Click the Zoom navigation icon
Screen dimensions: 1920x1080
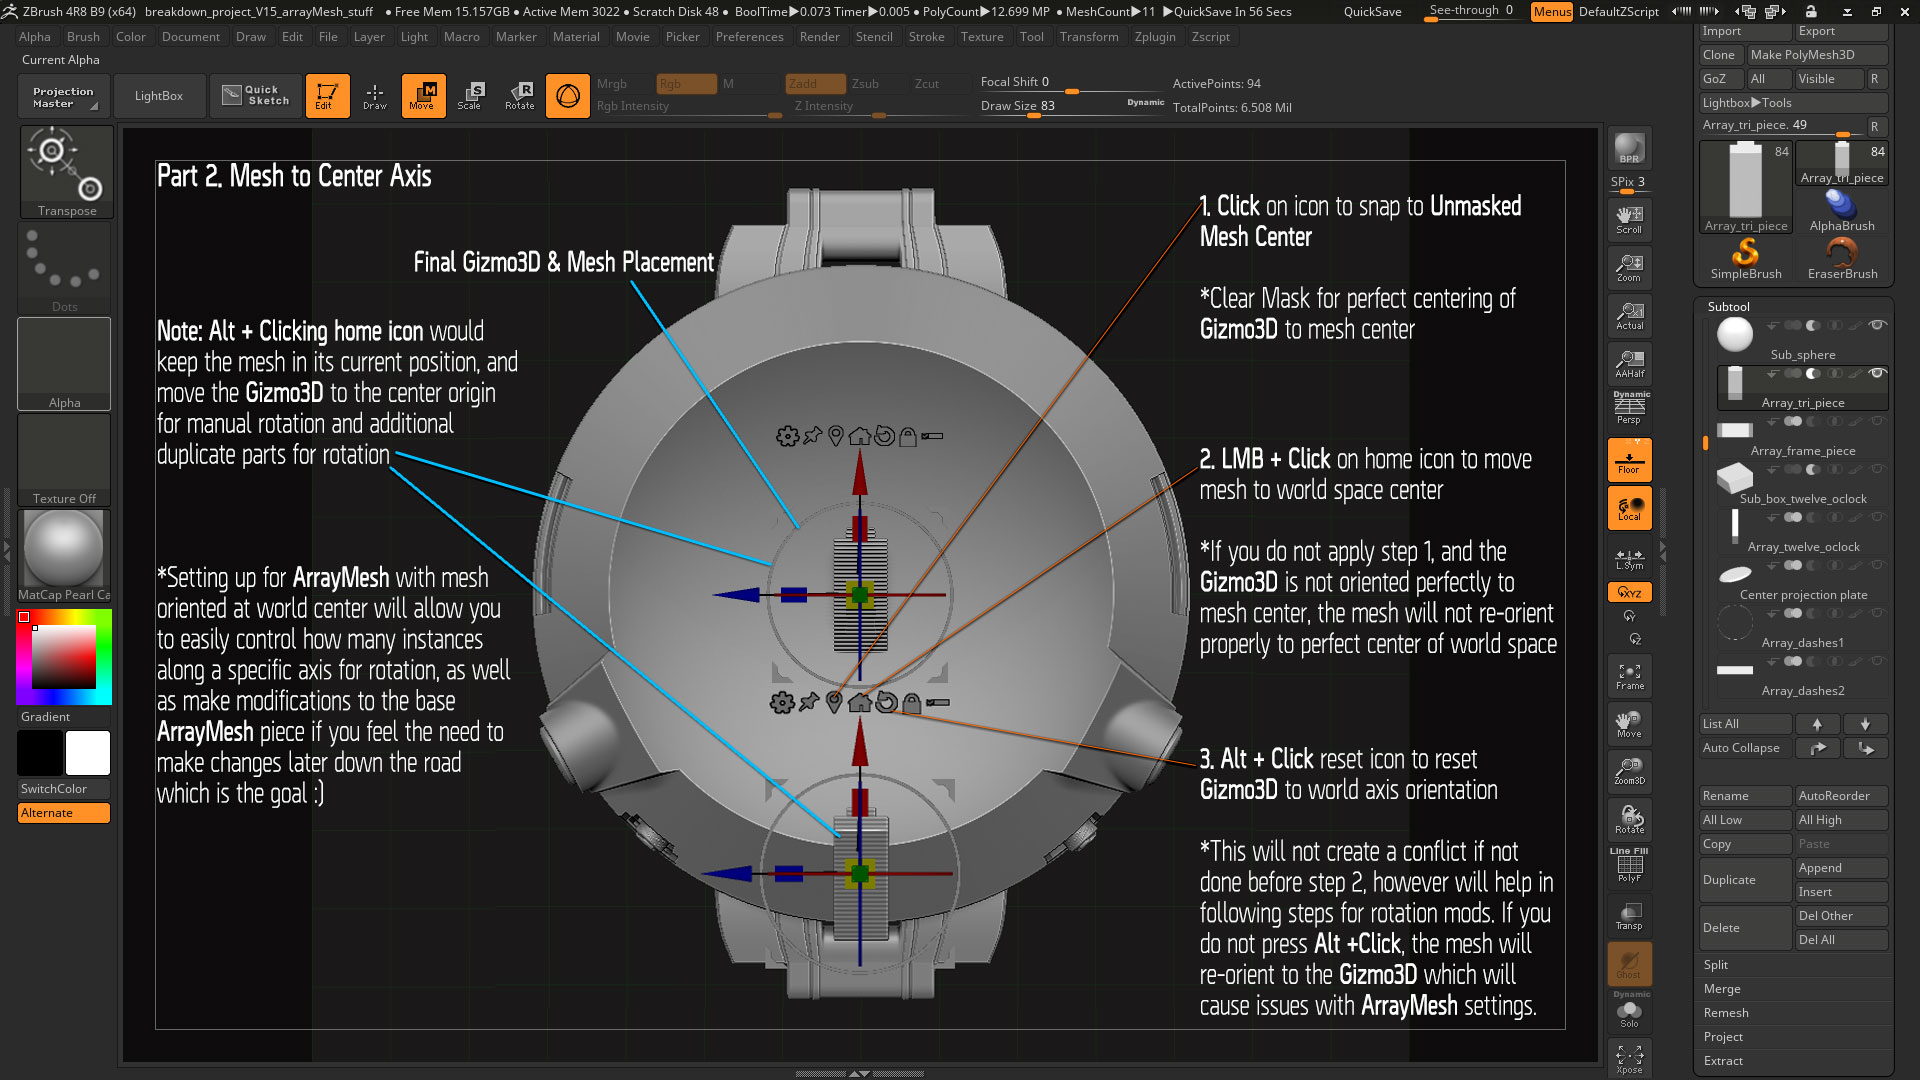click(x=1629, y=268)
